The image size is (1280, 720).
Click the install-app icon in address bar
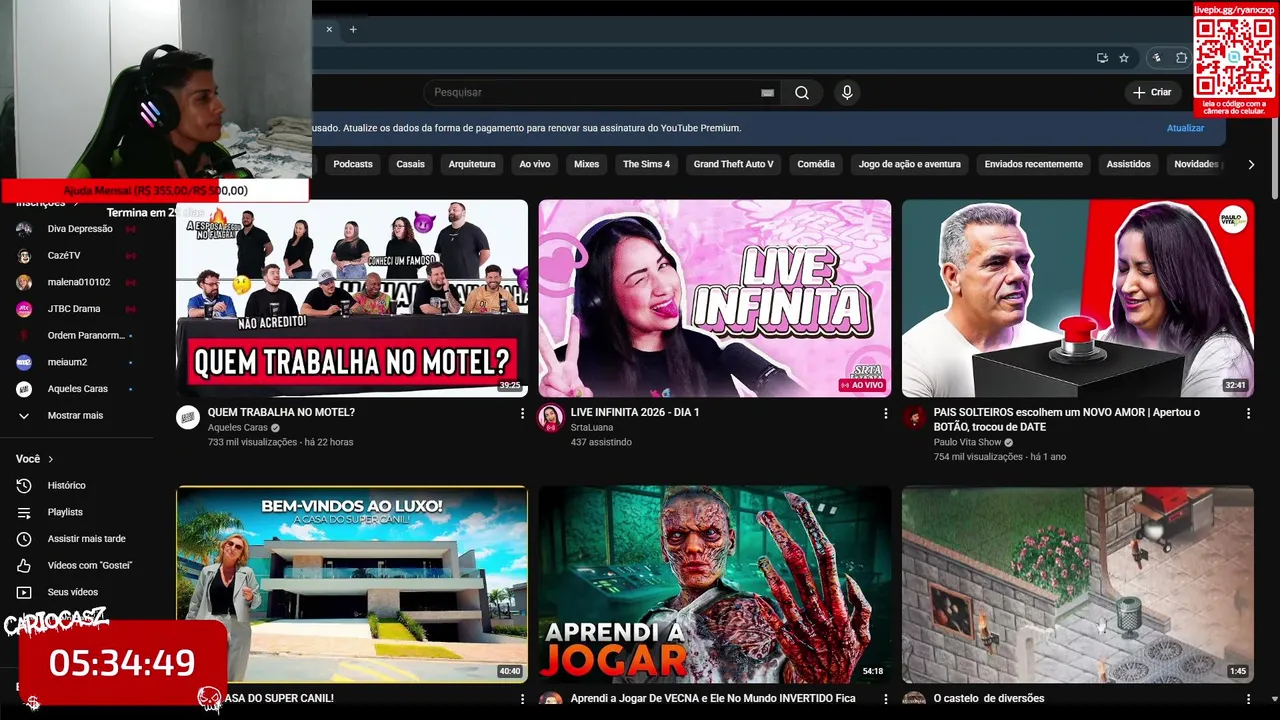pyautogui.click(x=1102, y=58)
